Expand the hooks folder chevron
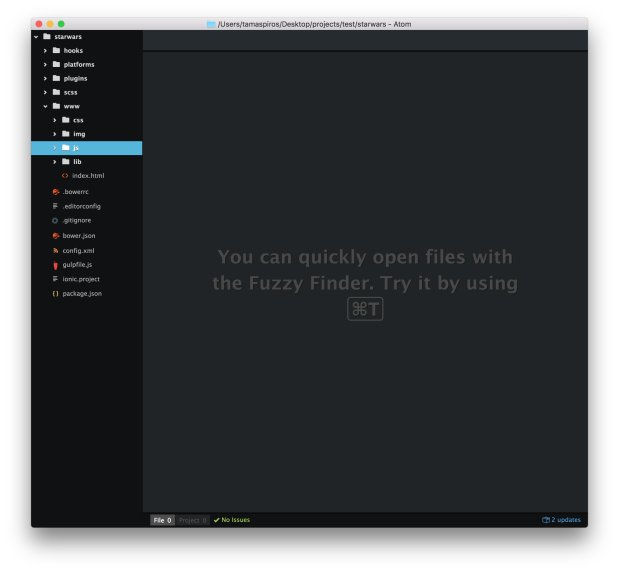 click(x=45, y=51)
